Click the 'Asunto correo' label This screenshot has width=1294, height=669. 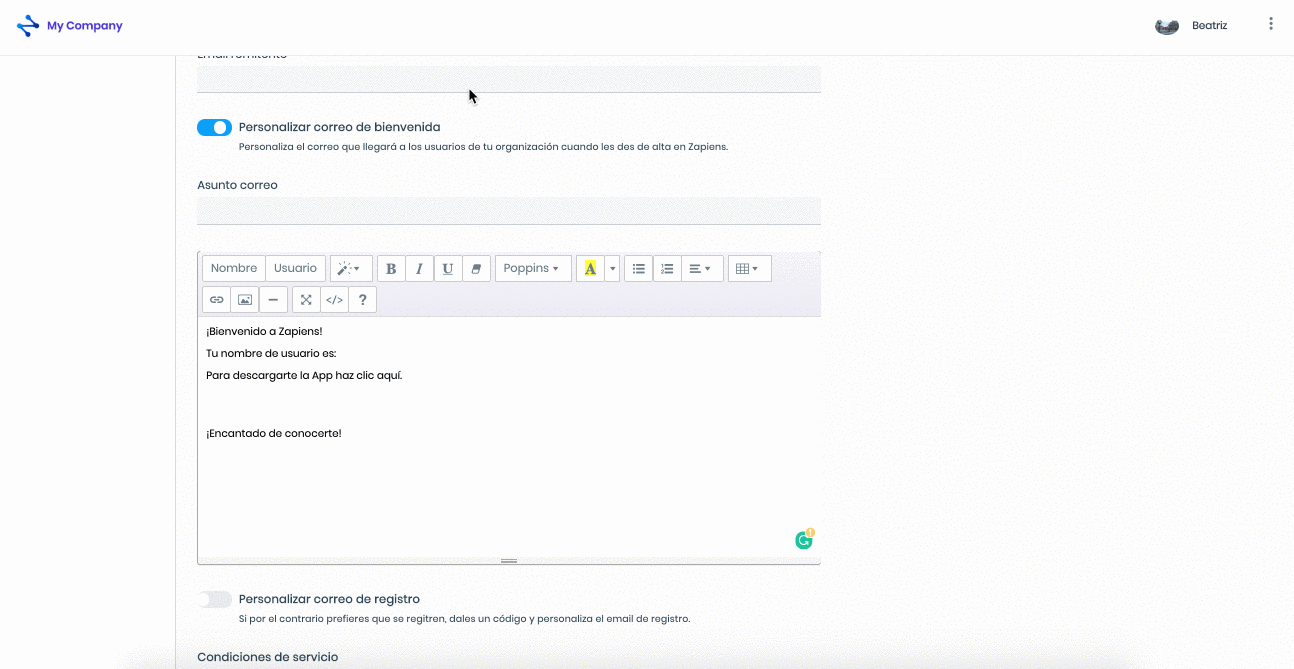(237, 185)
